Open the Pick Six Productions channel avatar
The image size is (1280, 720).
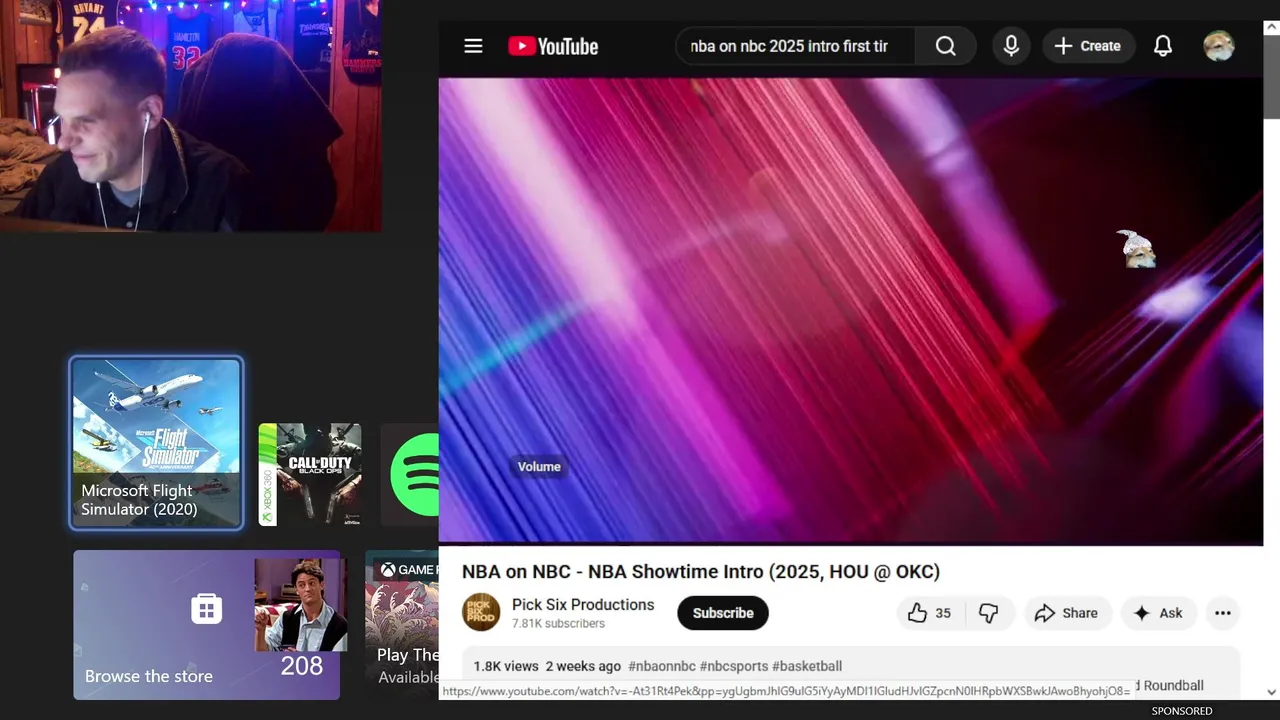tap(481, 612)
